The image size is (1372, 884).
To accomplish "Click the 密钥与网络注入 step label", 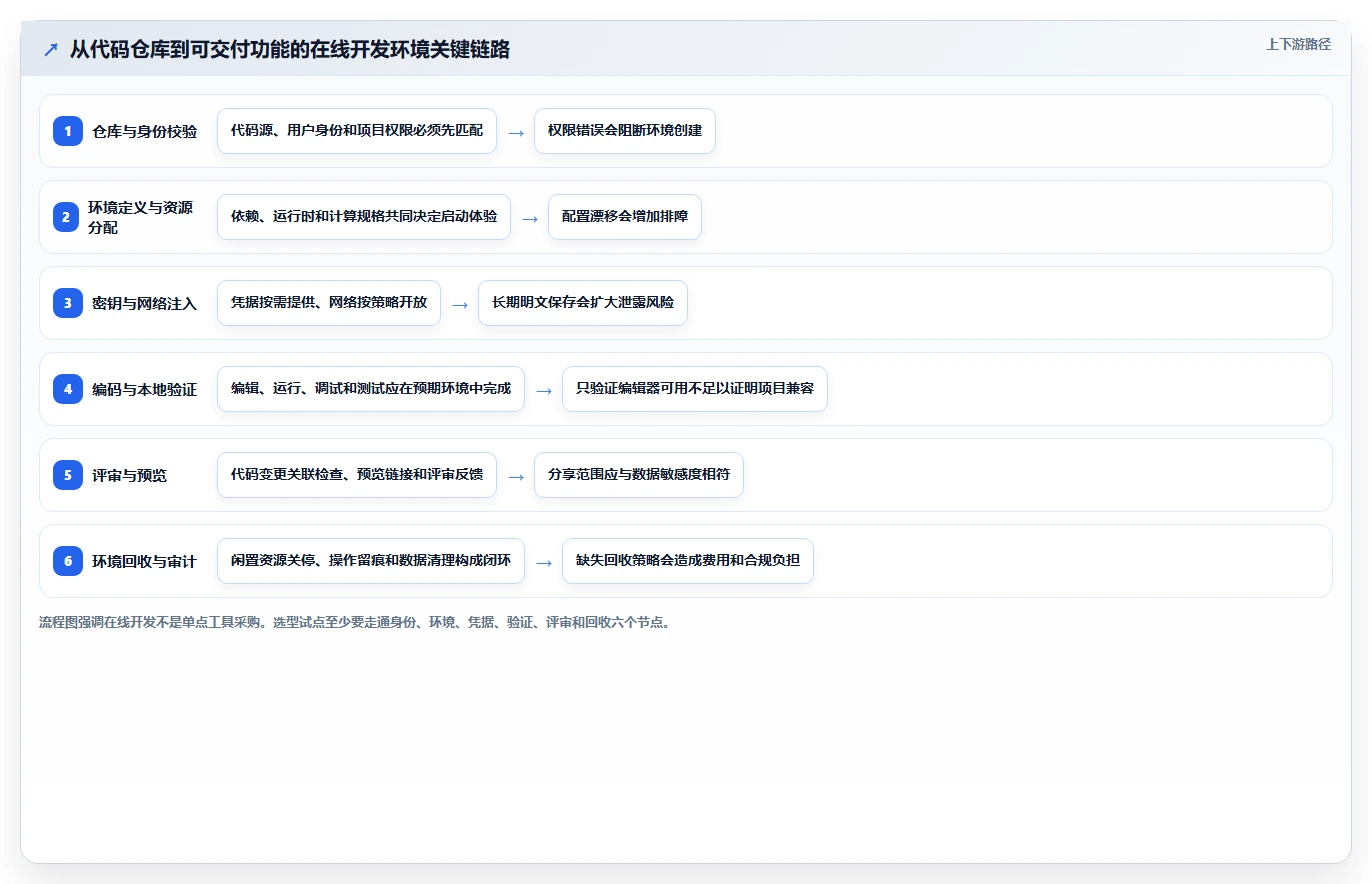I will coord(144,303).
